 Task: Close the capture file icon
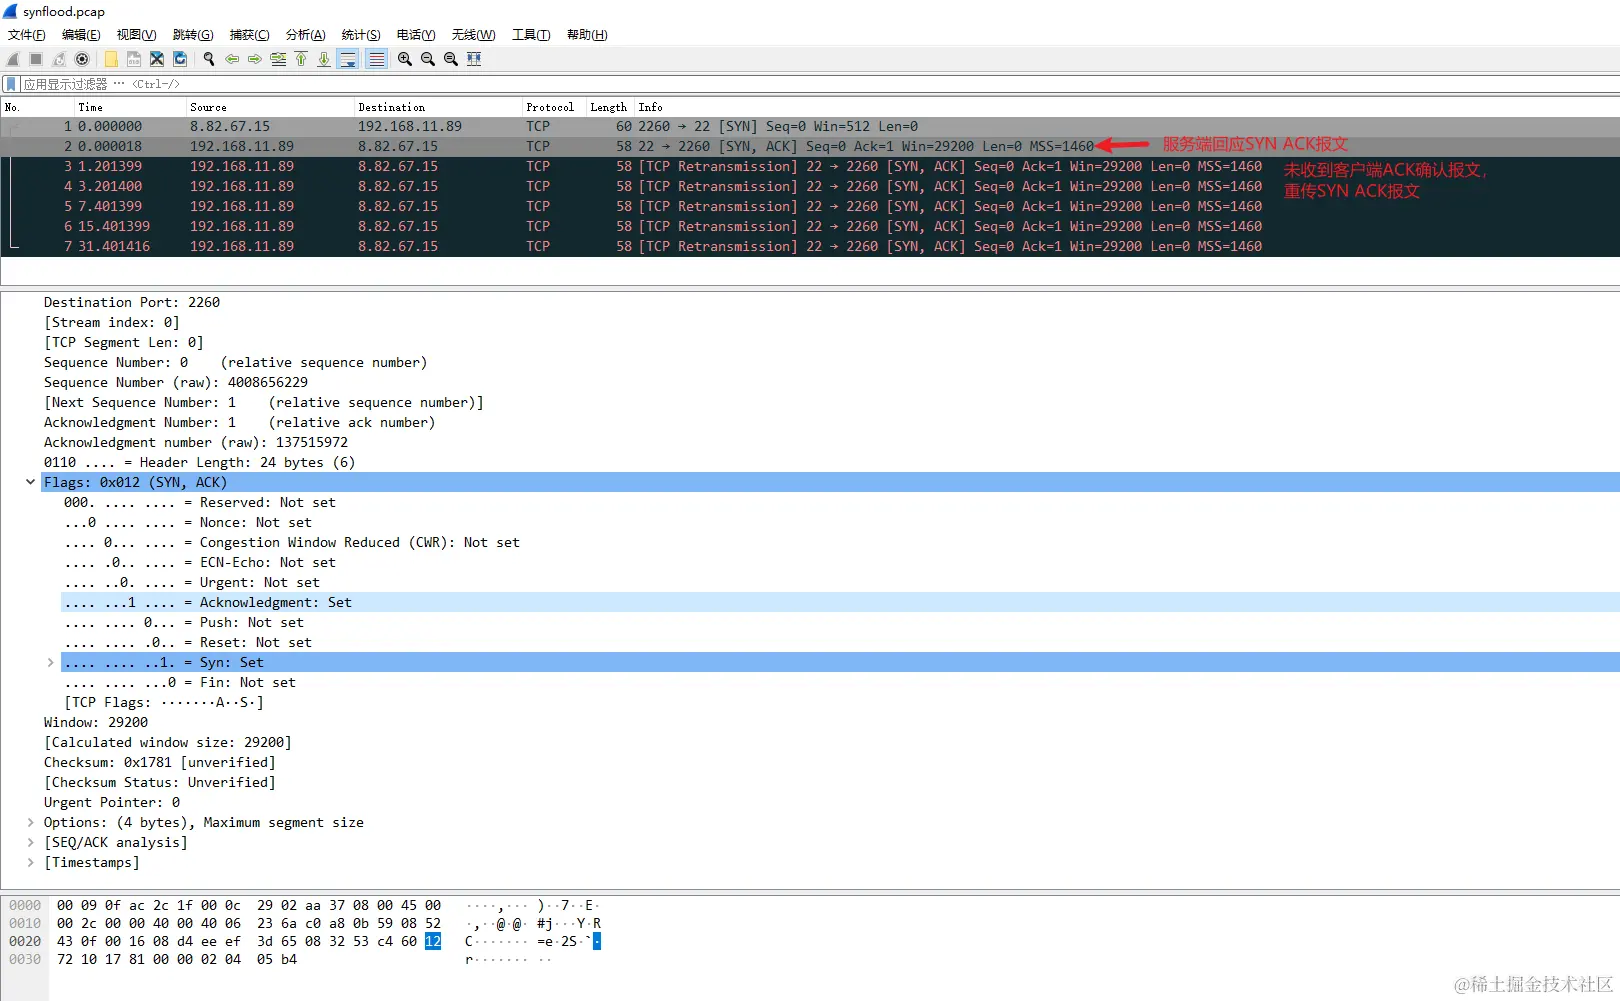coord(157,59)
